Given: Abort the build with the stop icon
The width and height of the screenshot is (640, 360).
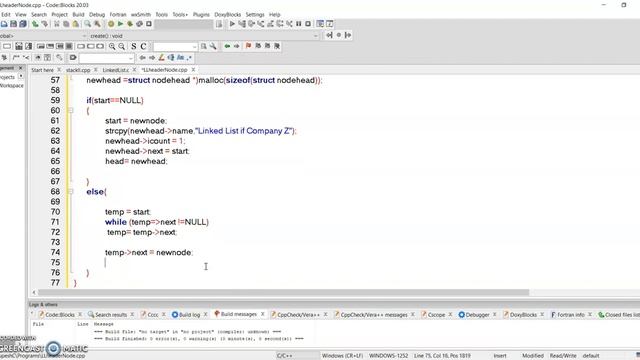Looking at the screenshot, I should pos(149,24).
